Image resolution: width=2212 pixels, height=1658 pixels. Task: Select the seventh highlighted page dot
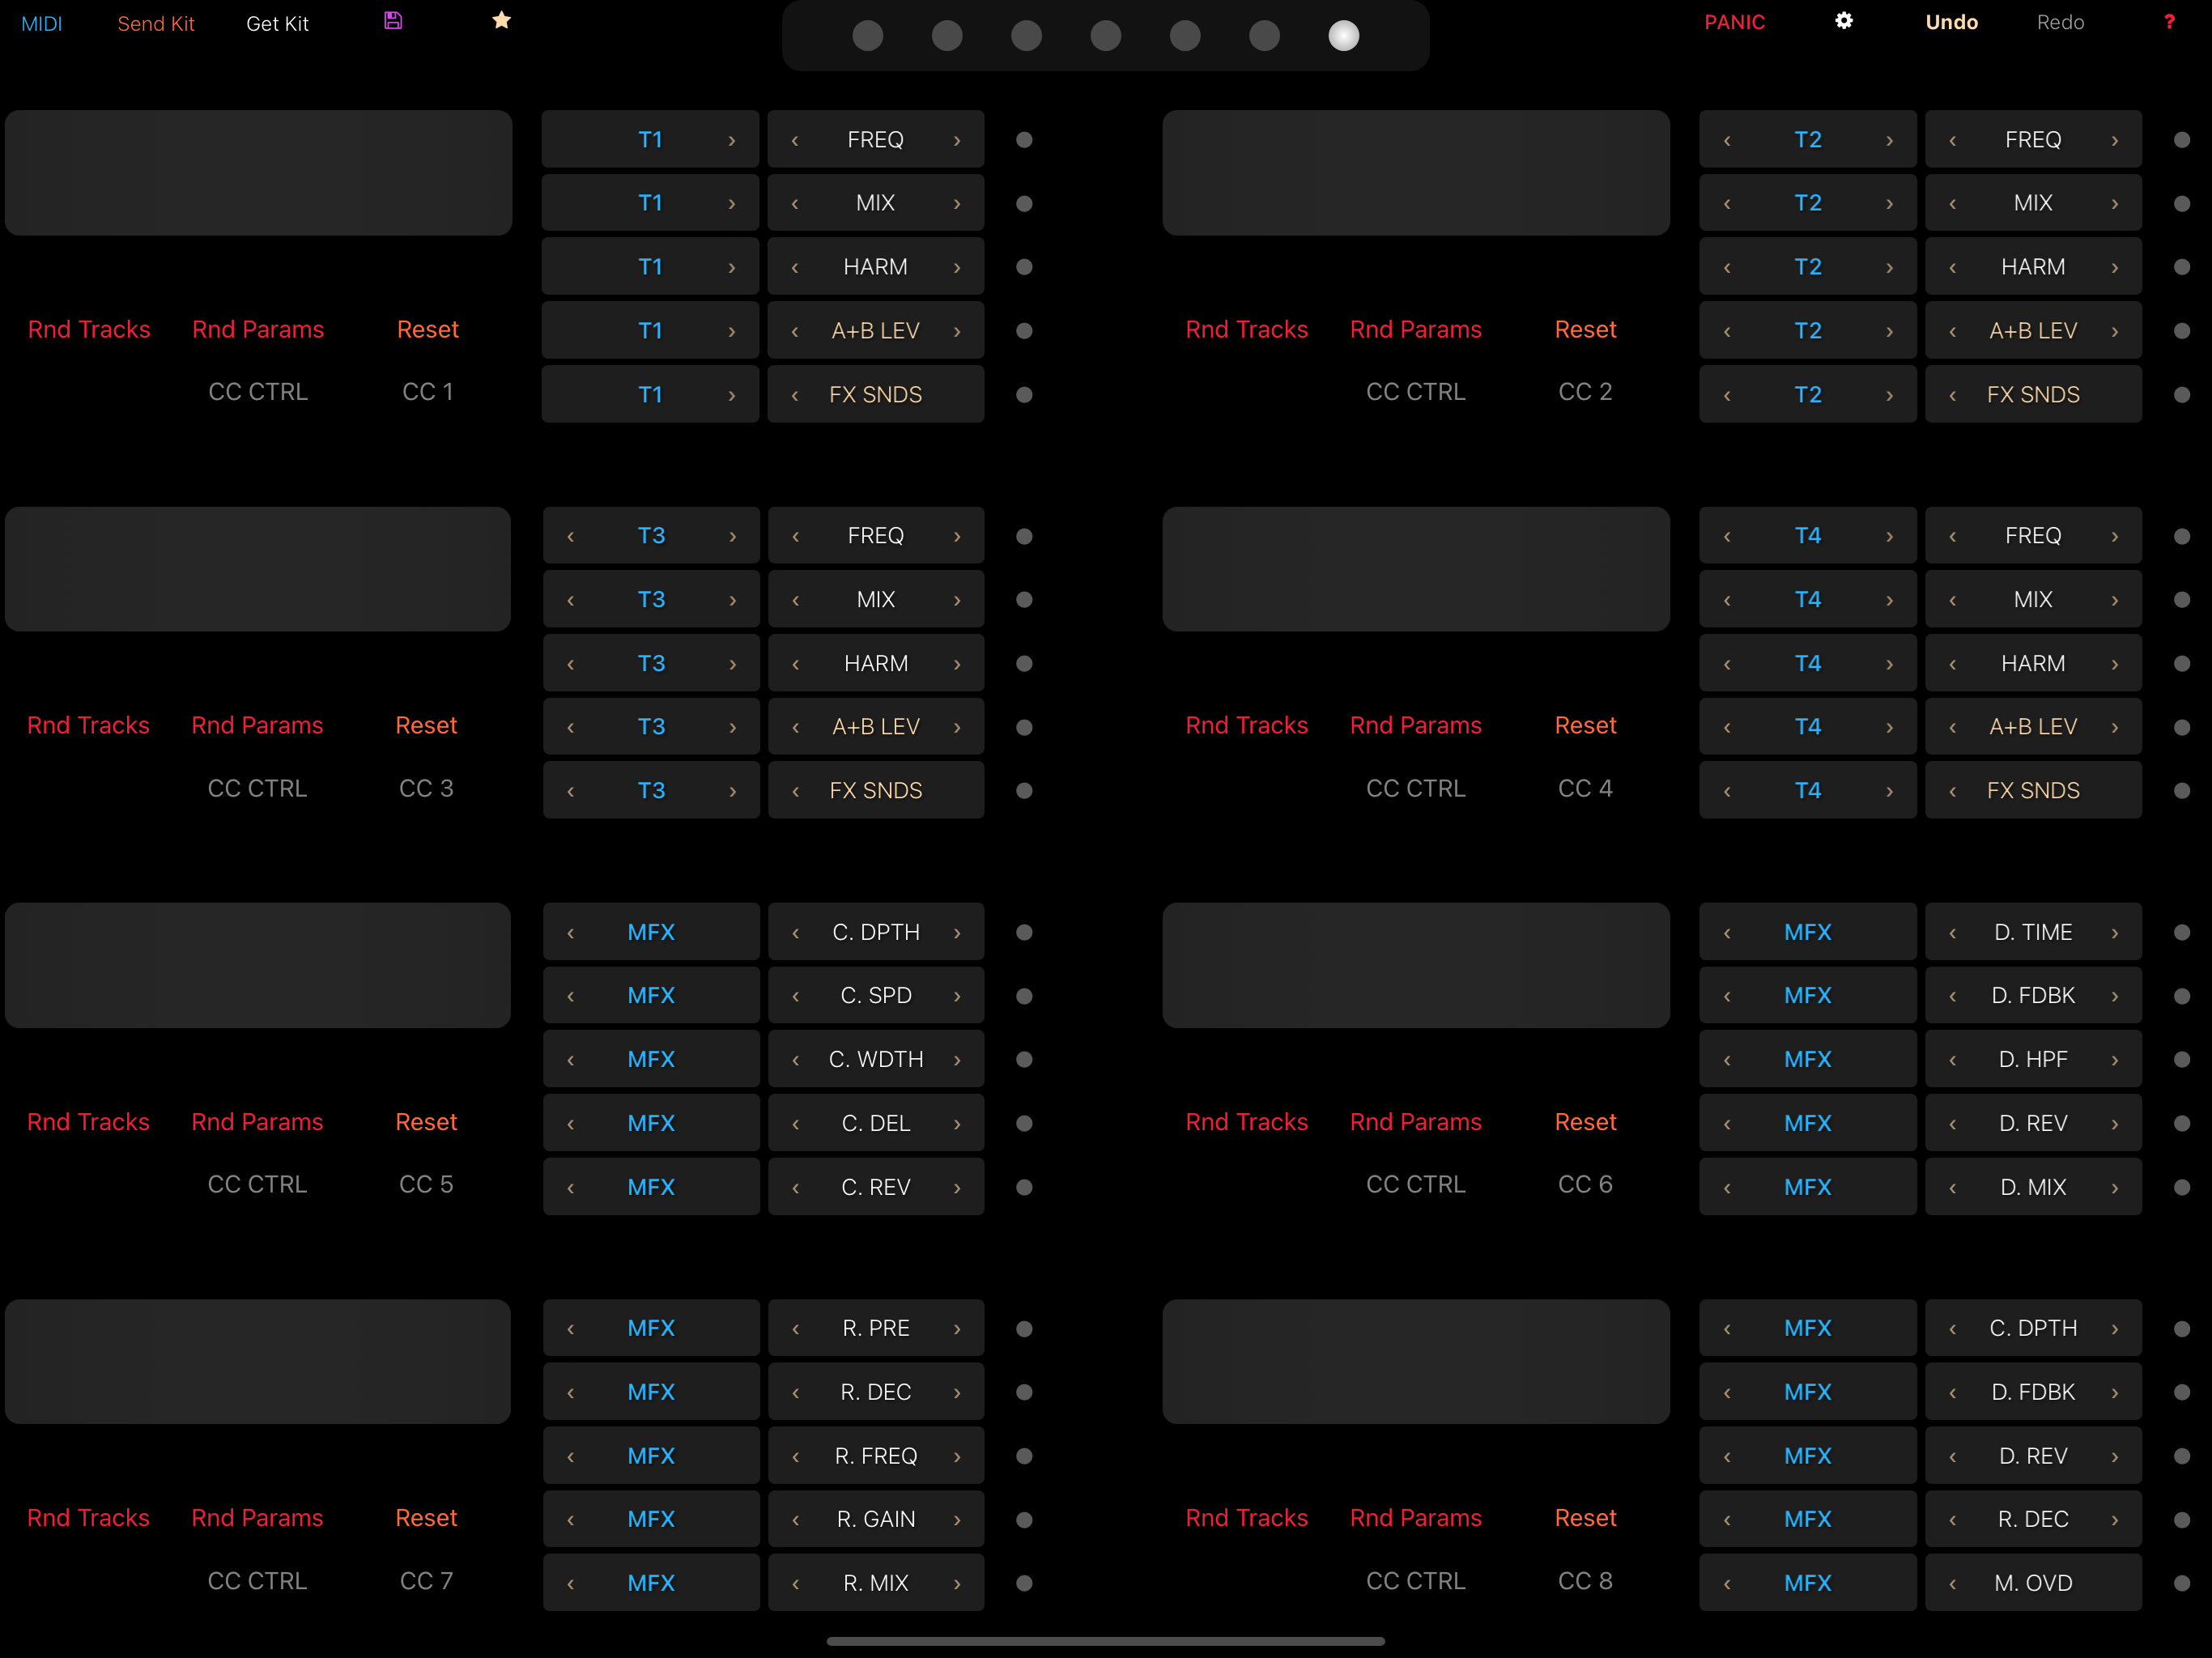click(x=1344, y=36)
